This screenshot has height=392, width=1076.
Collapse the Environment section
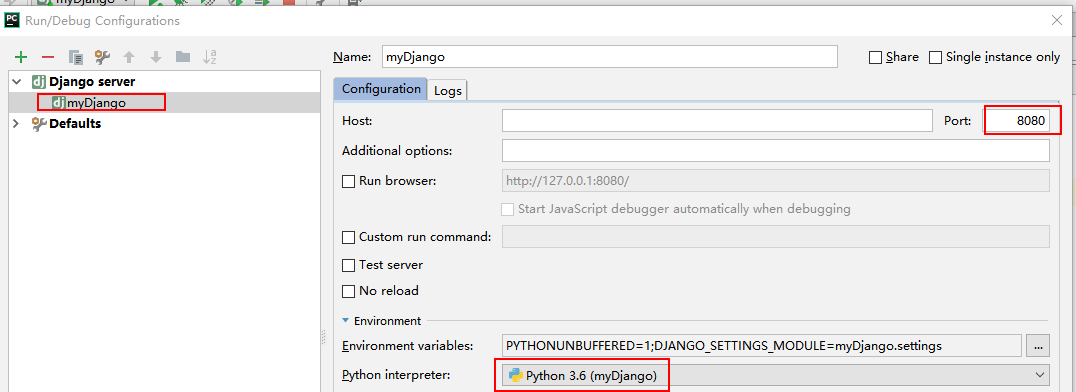pos(346,321)
